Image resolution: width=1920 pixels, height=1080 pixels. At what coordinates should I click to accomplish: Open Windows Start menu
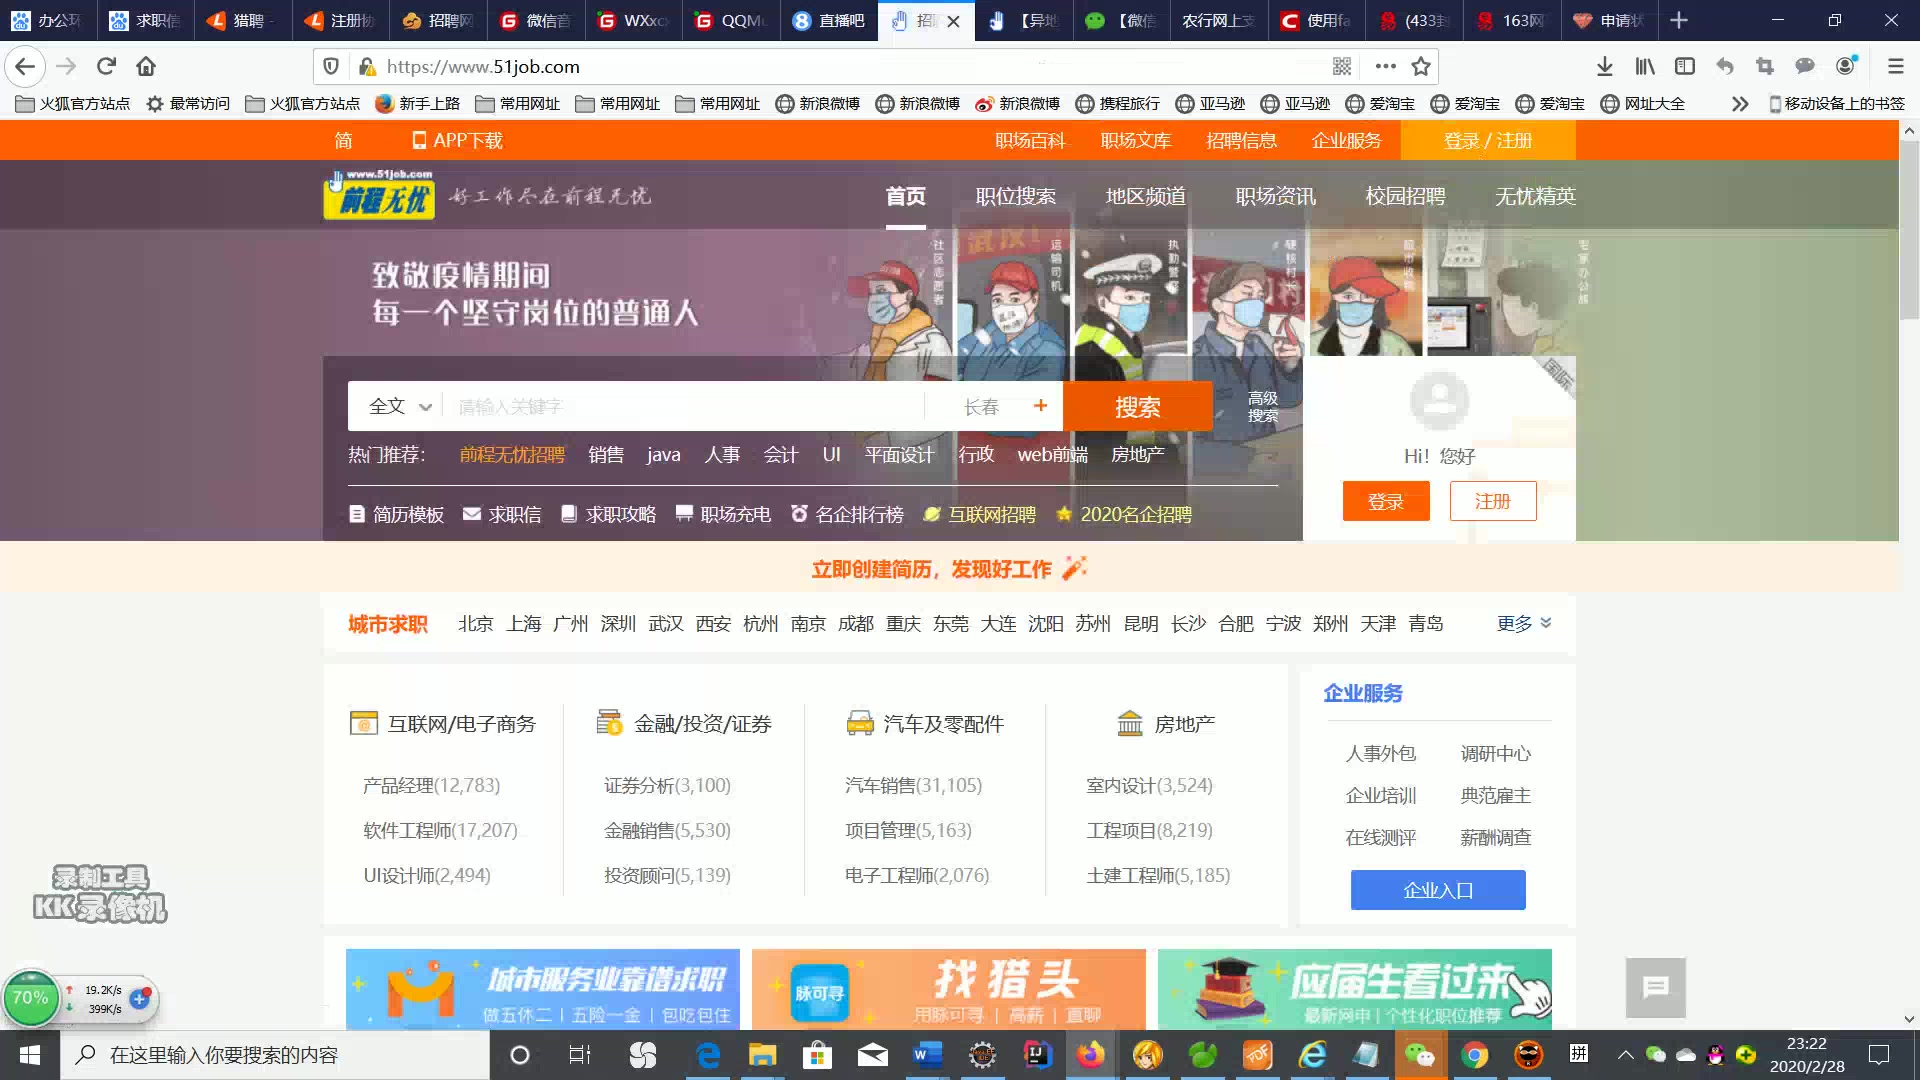tap(30, 1055)
